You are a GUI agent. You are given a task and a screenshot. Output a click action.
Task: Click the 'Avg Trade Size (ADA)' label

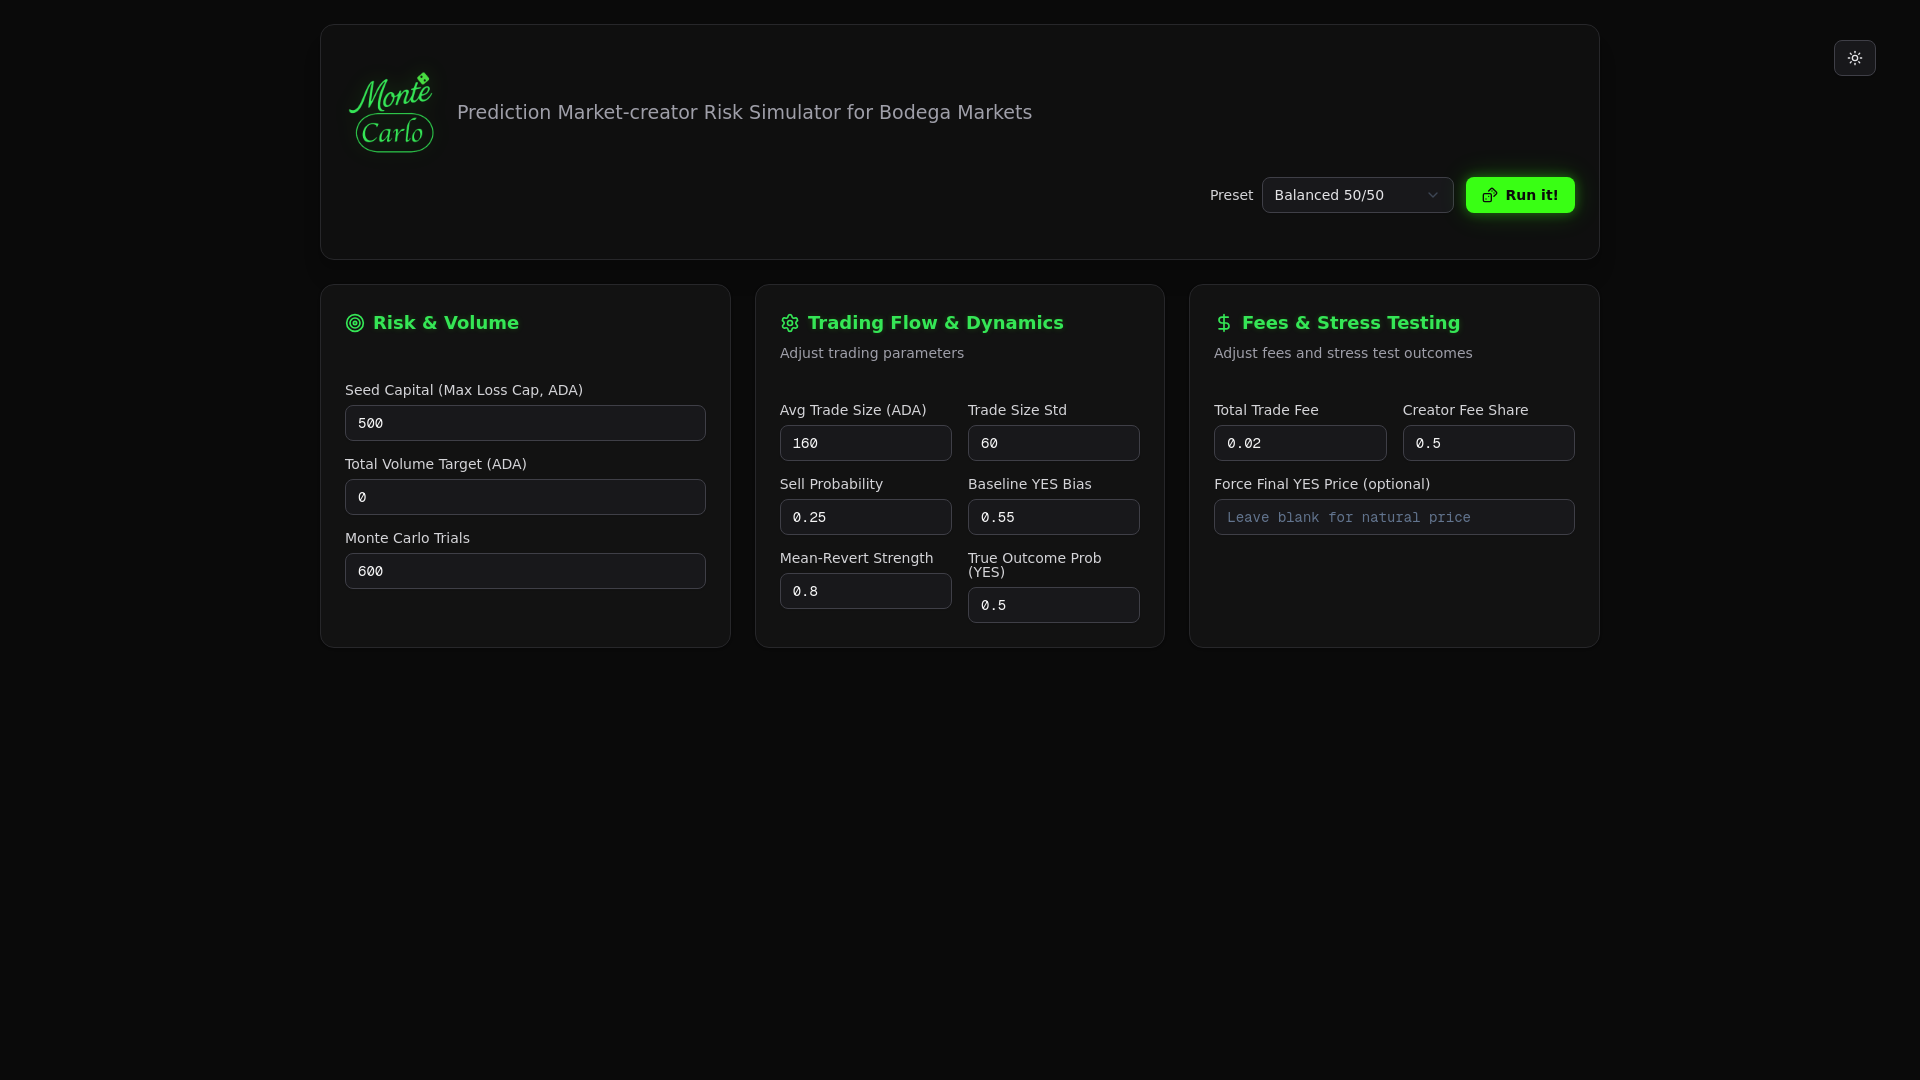tap(853, 410)
